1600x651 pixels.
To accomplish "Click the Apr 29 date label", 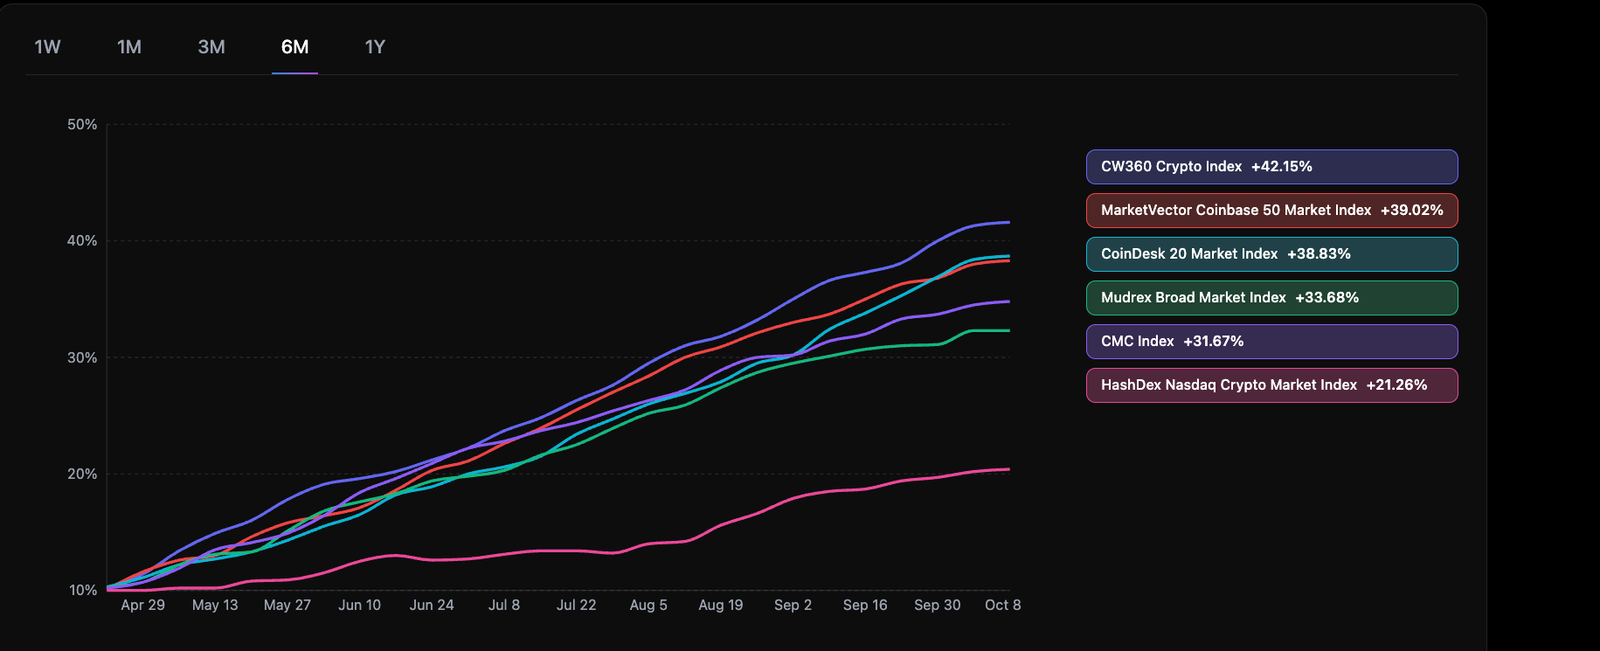I will (143, 605).
